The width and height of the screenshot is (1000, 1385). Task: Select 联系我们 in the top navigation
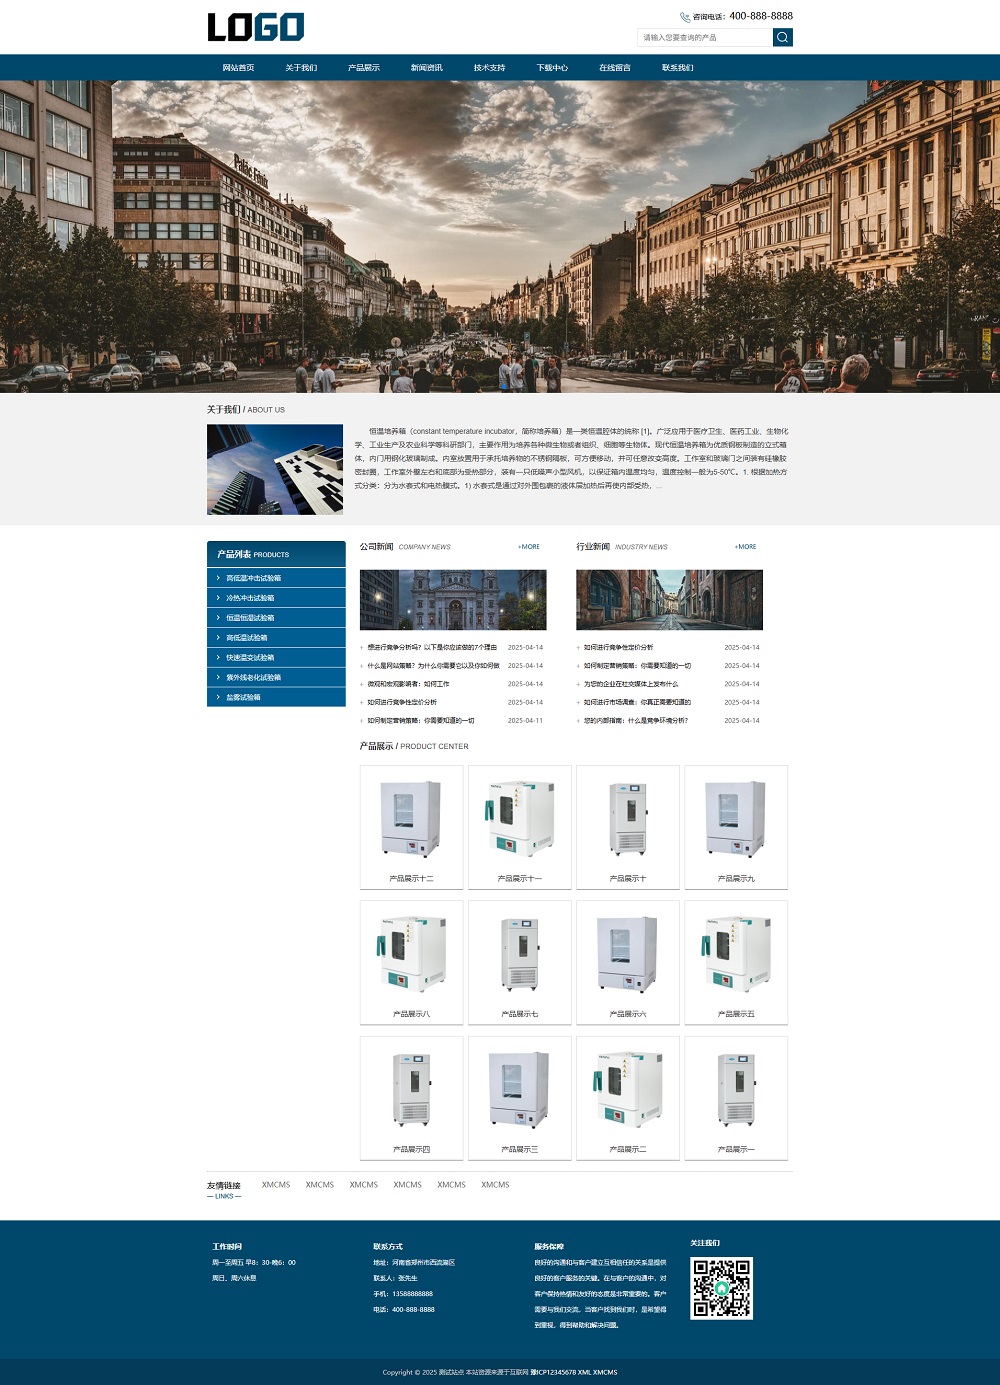[677, 68]
